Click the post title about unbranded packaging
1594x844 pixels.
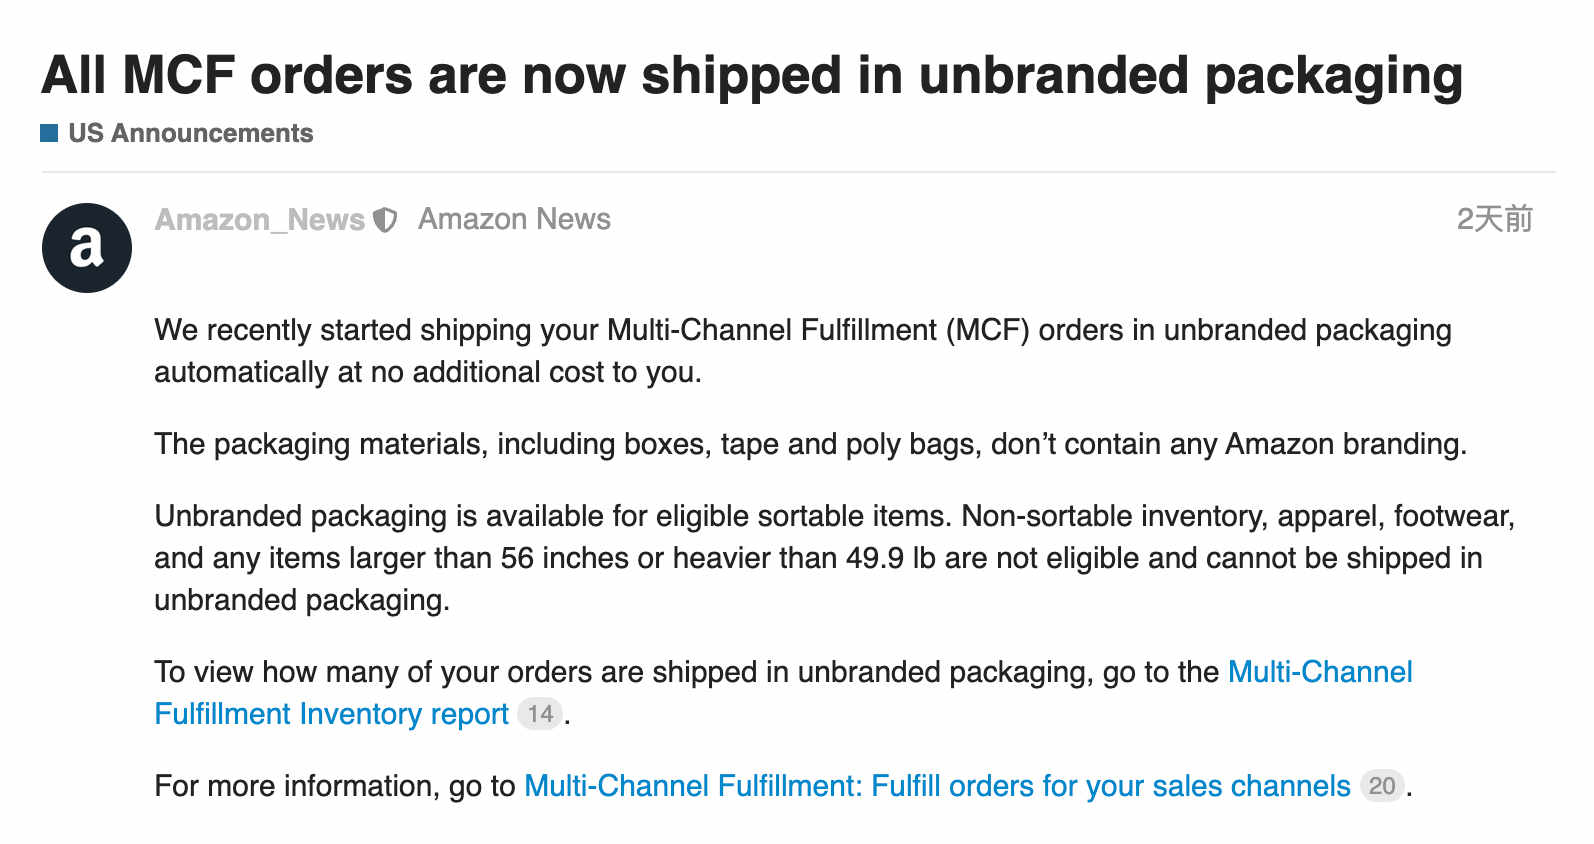752,75
